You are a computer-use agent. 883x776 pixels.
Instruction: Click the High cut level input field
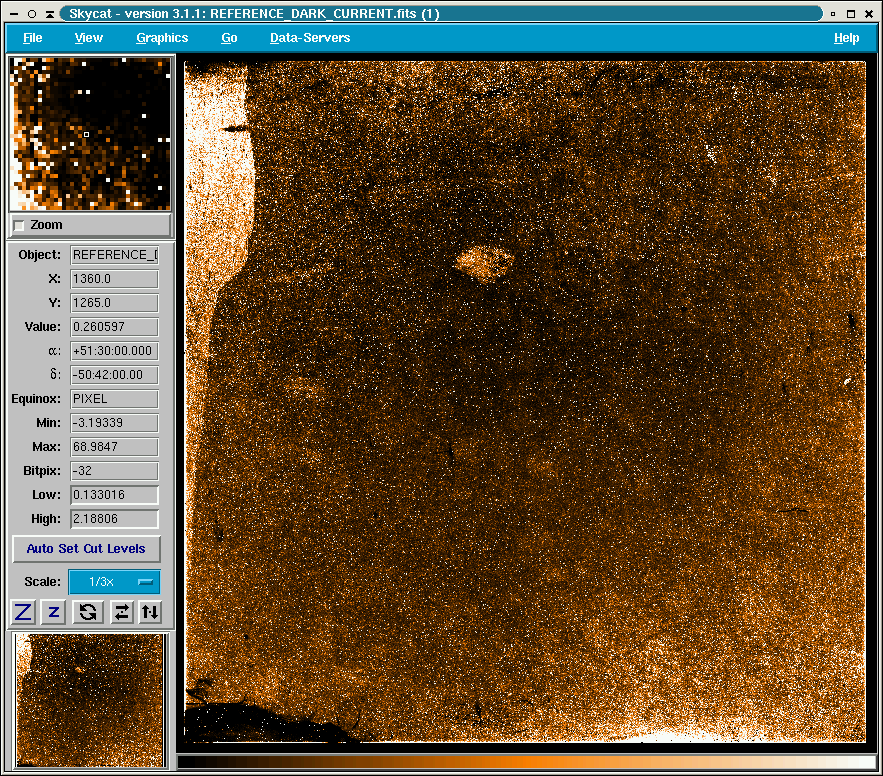(x=114, y=519)
